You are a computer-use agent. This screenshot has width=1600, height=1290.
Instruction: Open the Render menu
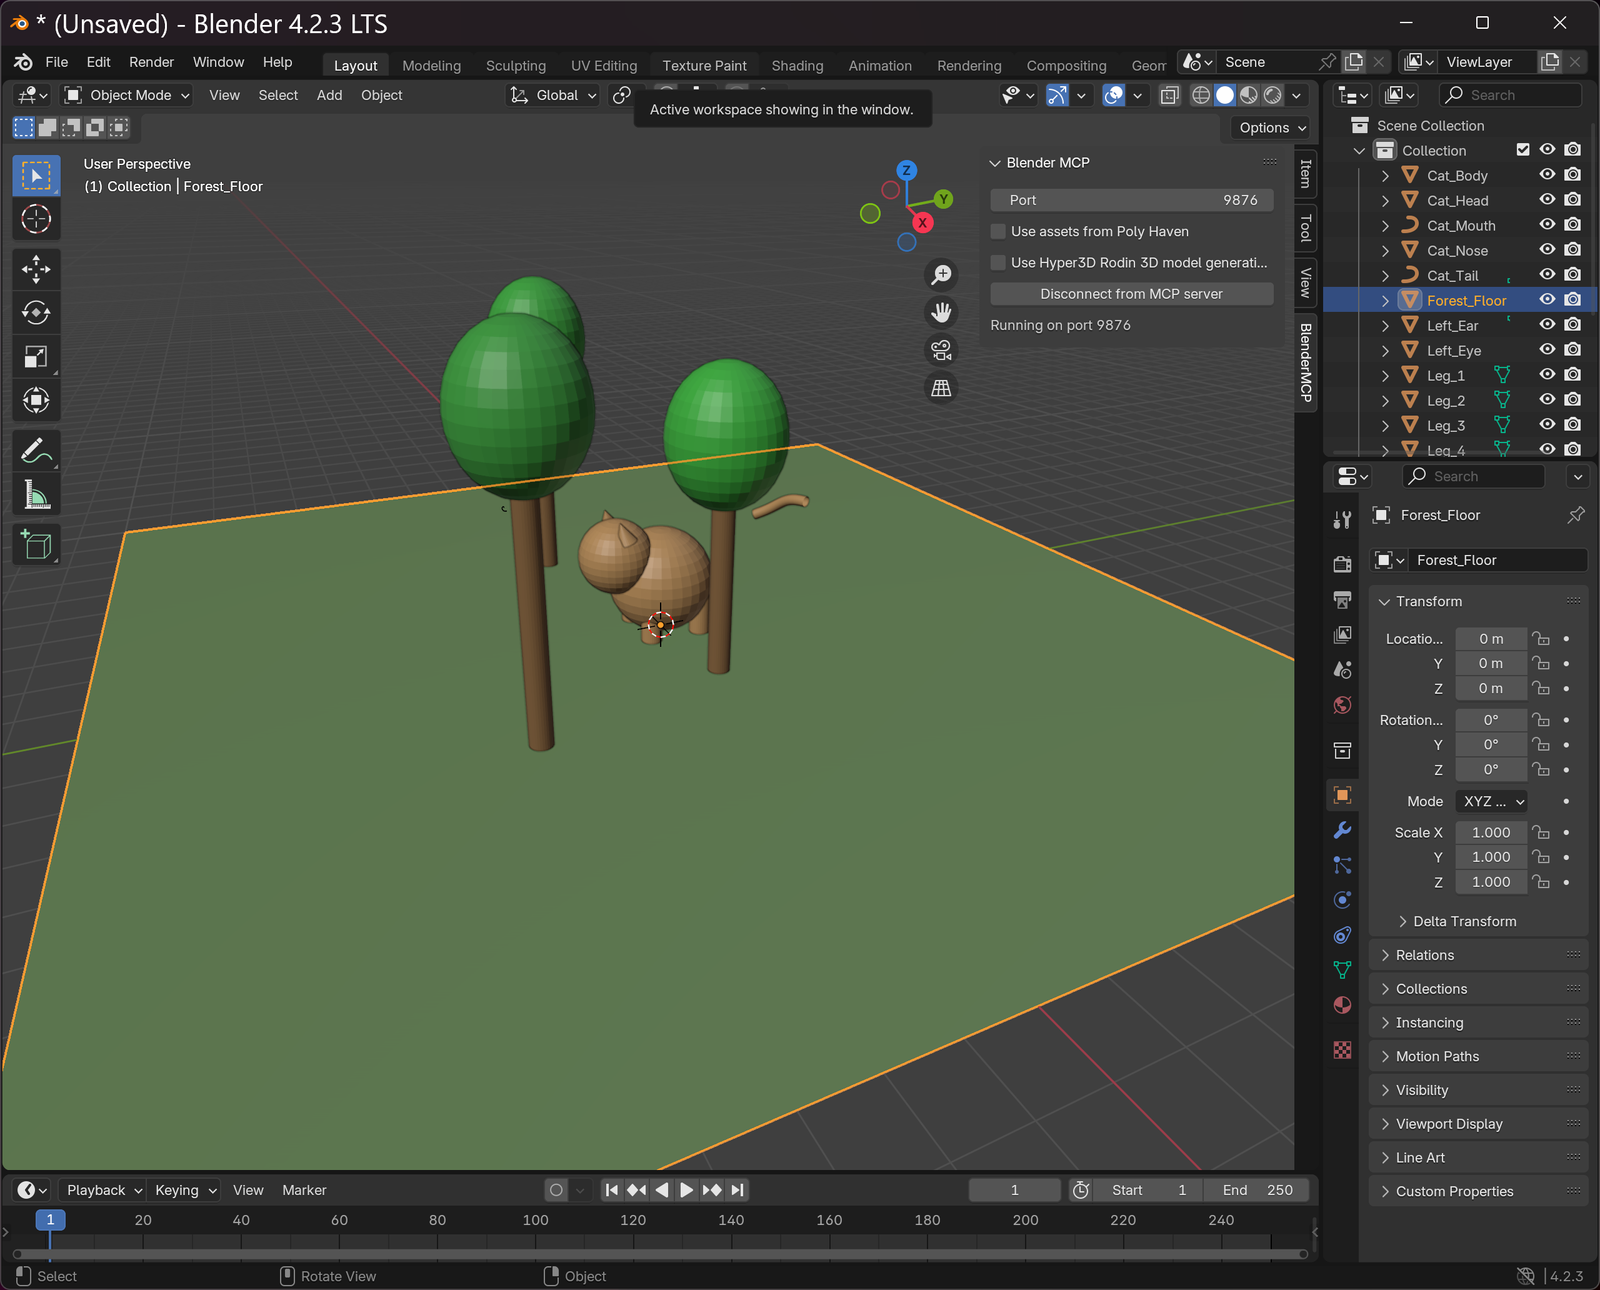(151, 62)
